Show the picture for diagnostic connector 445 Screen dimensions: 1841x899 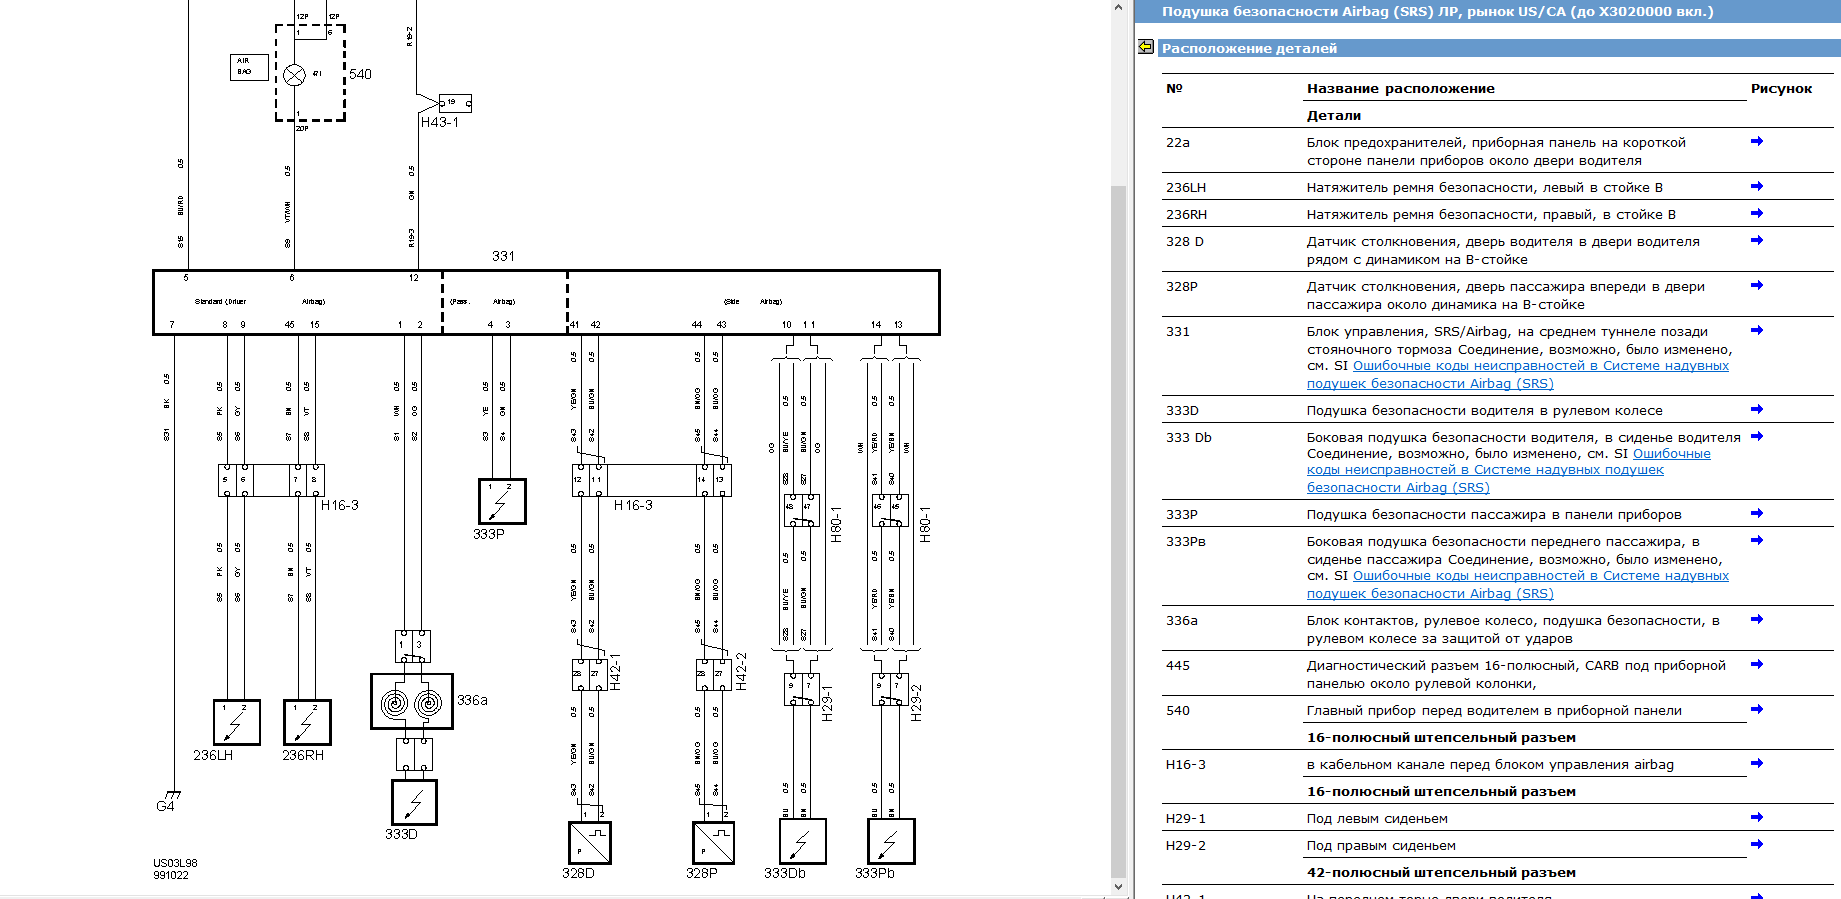point(1757,665)
